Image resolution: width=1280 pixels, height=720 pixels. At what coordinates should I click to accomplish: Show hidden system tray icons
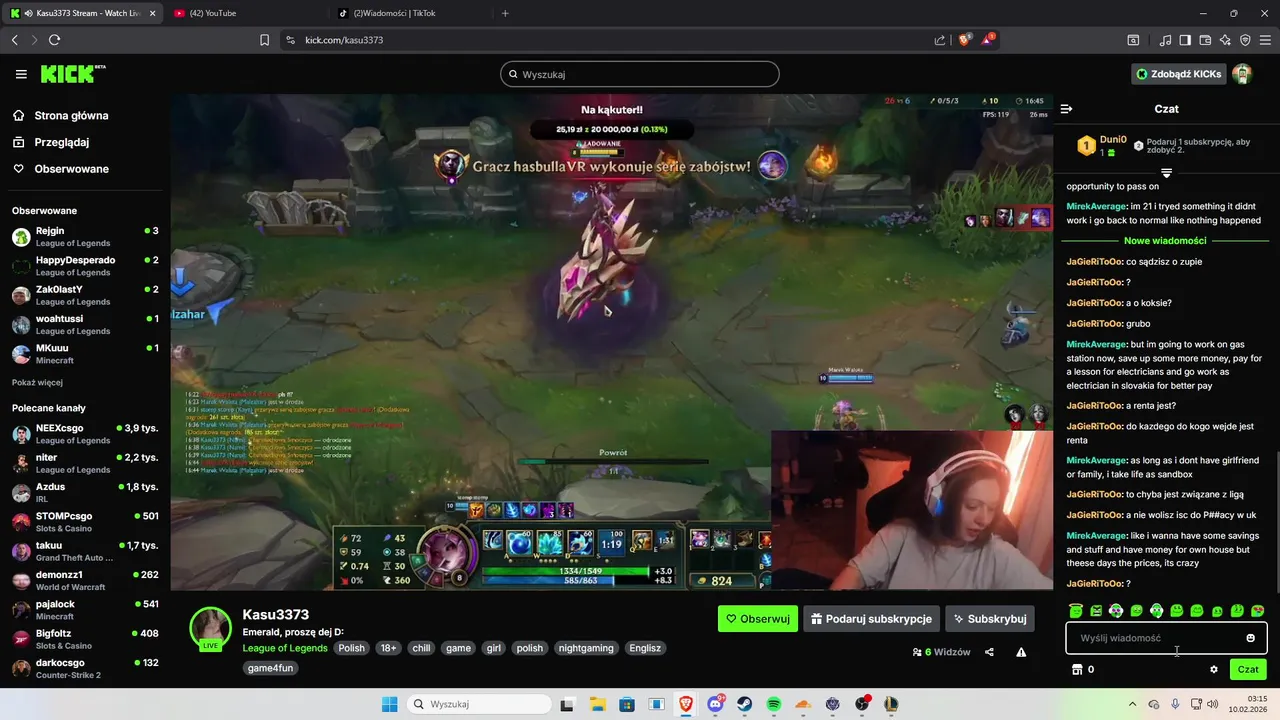1132,704
